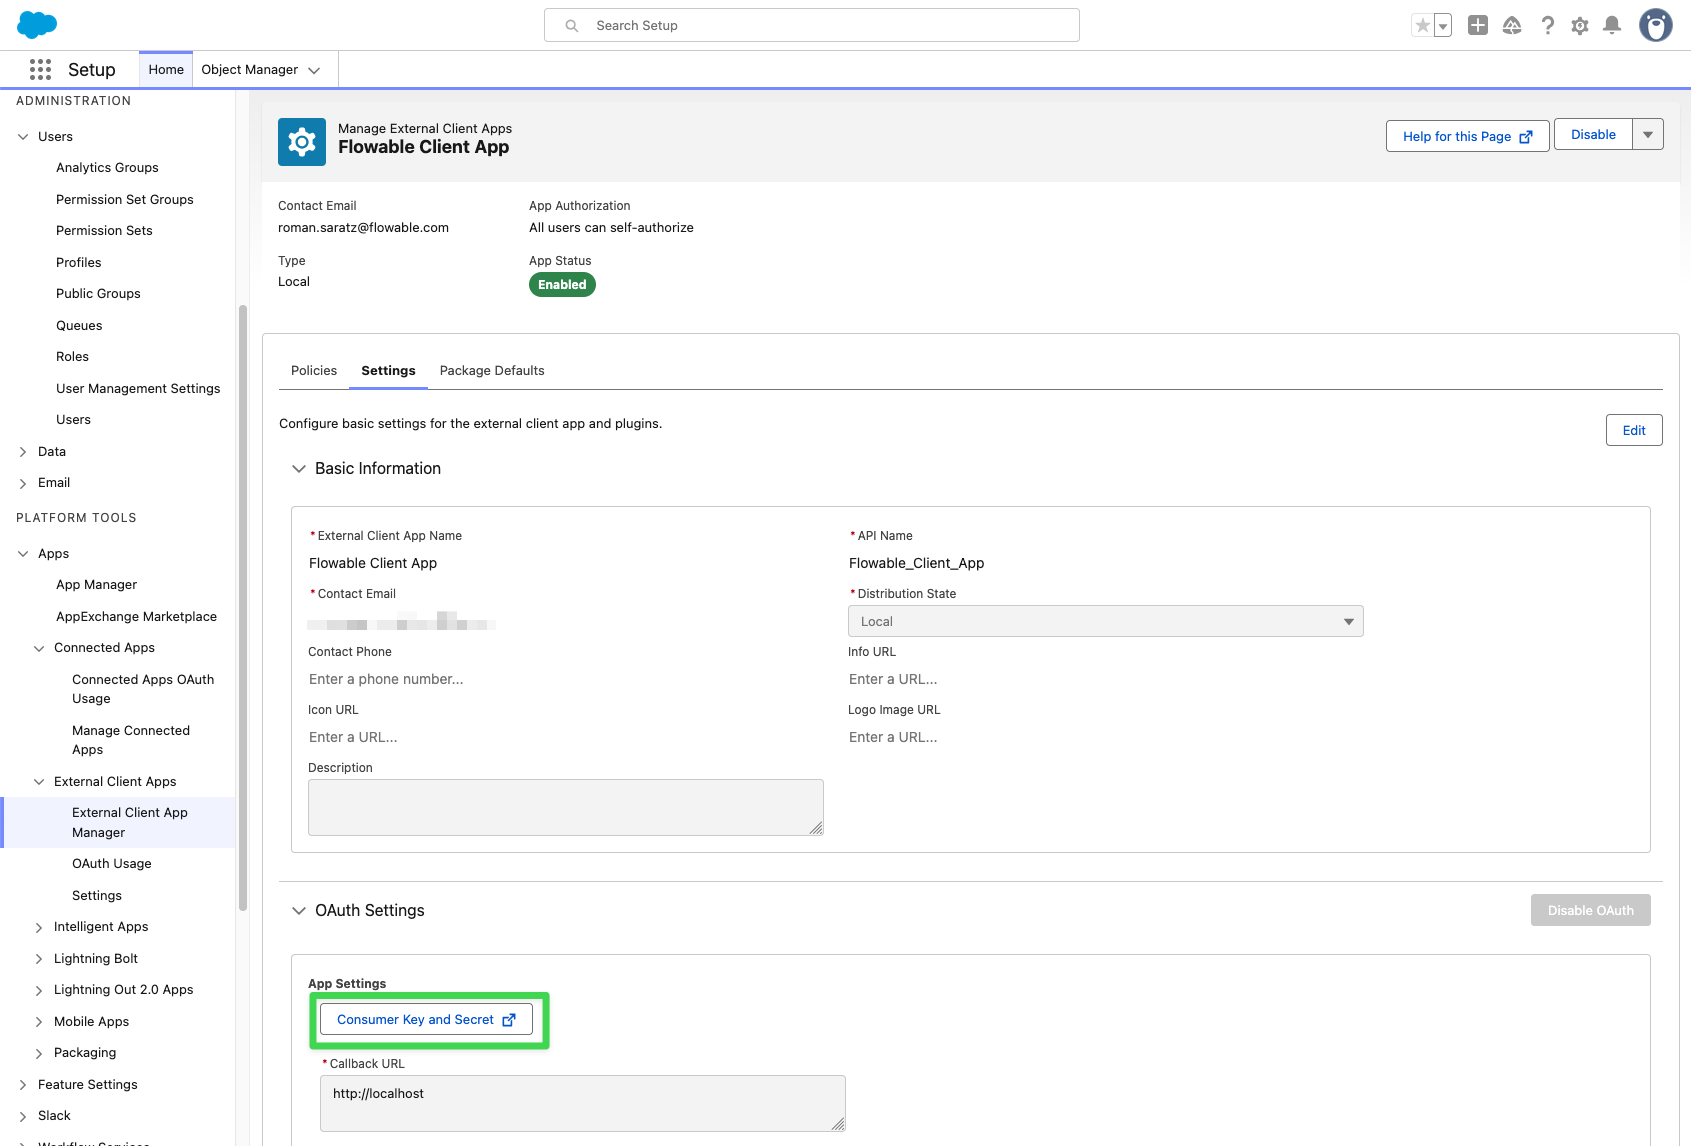Switch to the Policies tab
1691x1146 pixels.
point(313,370)
